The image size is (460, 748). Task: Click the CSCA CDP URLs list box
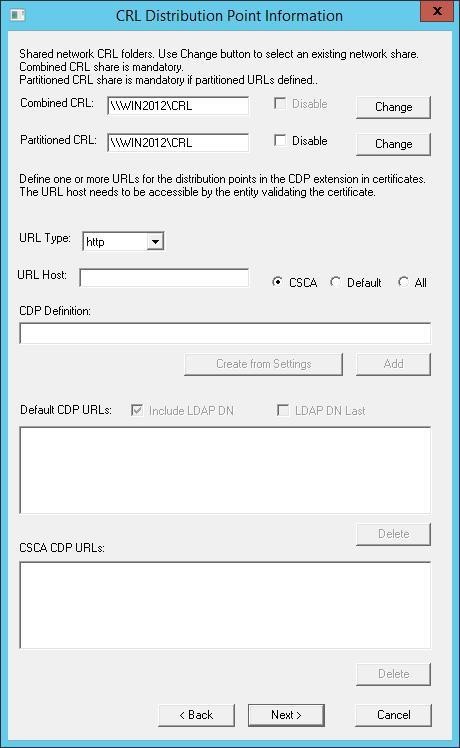tap(225, 605)
